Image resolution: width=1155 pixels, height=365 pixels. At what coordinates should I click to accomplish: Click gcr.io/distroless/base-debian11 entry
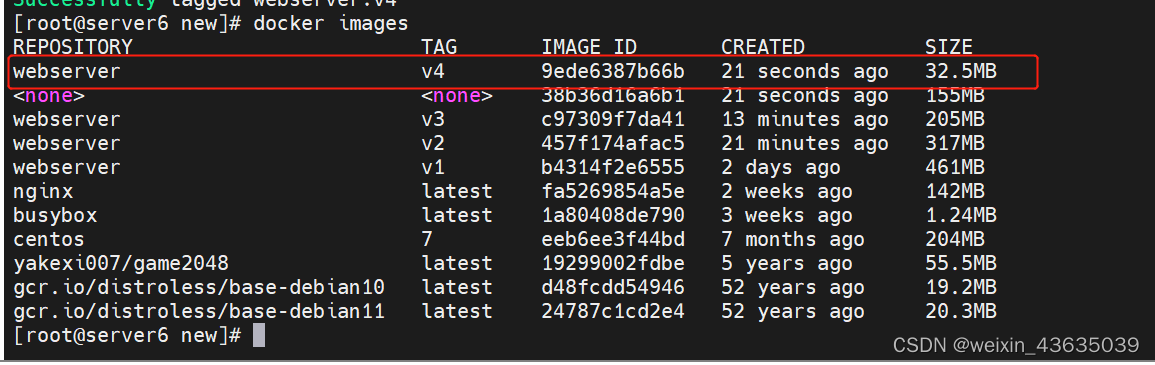point(199,311)
